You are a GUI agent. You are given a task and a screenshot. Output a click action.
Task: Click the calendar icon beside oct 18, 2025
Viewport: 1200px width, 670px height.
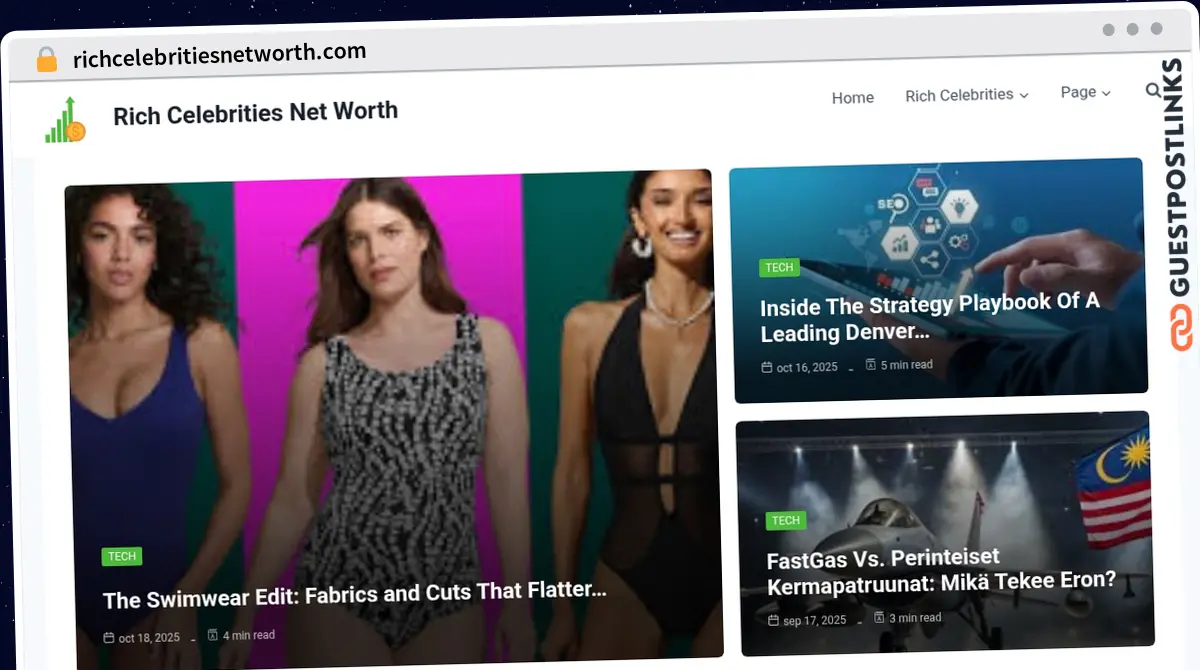109,638
